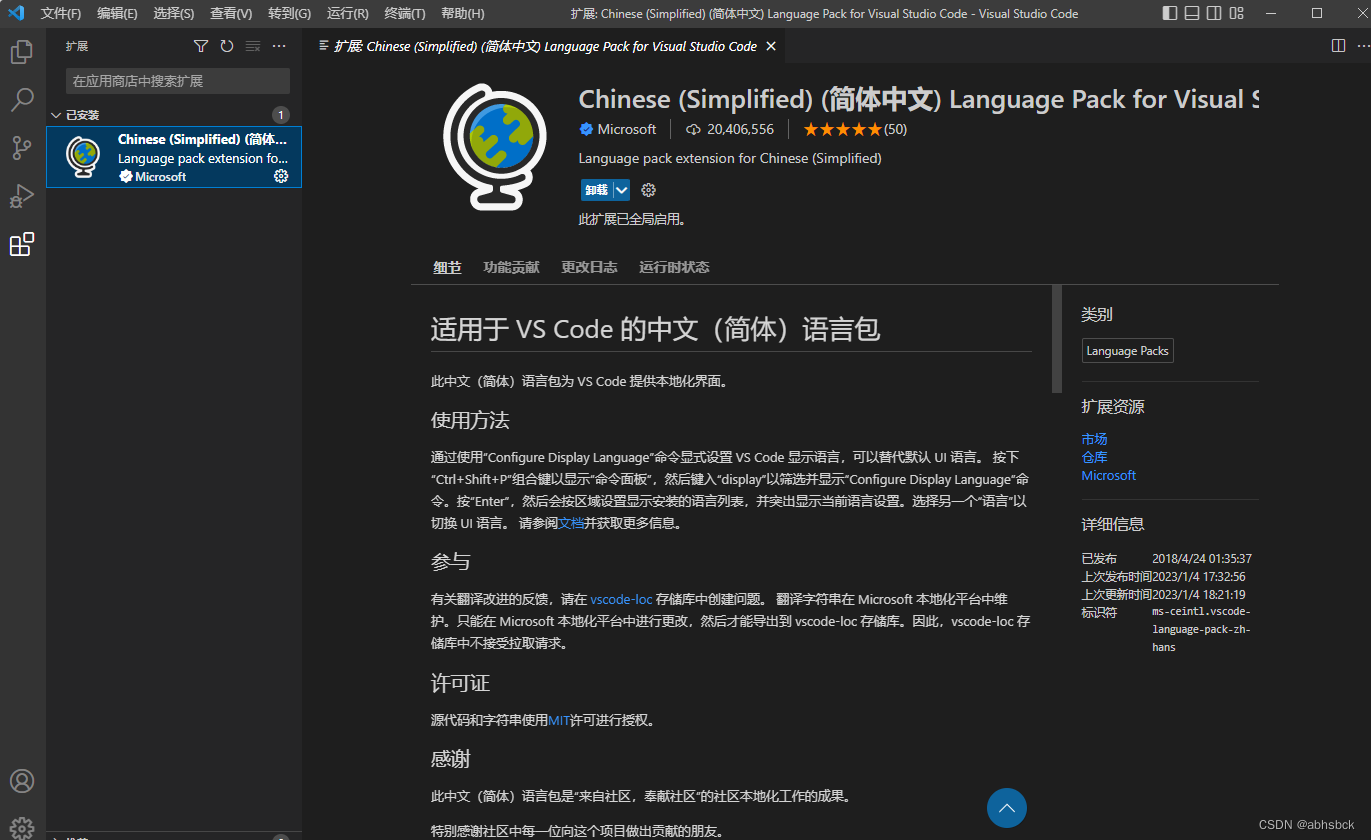Screen dimensions: 1371x840
Task: Click the installed count badge 1
Action: (281, 115)
